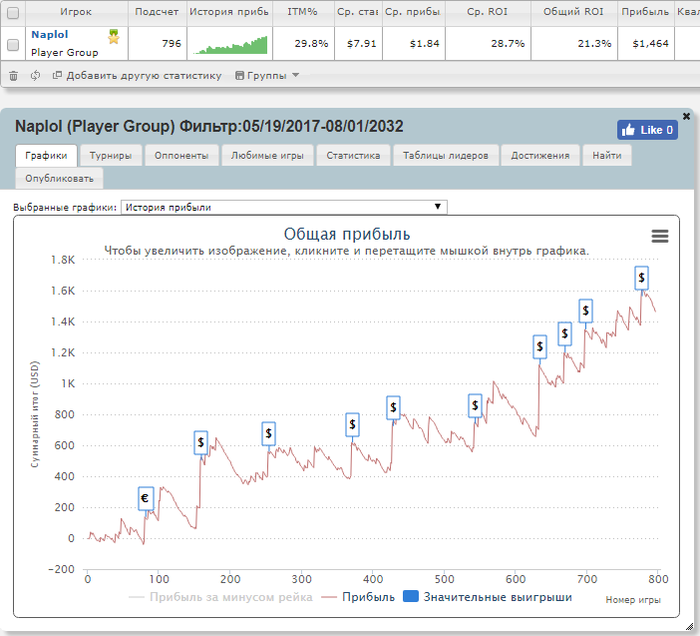Viewport: 700px width, 636px height.
Task: Open the 'Таблицы лидеров' tab
Action: [446, 155]
